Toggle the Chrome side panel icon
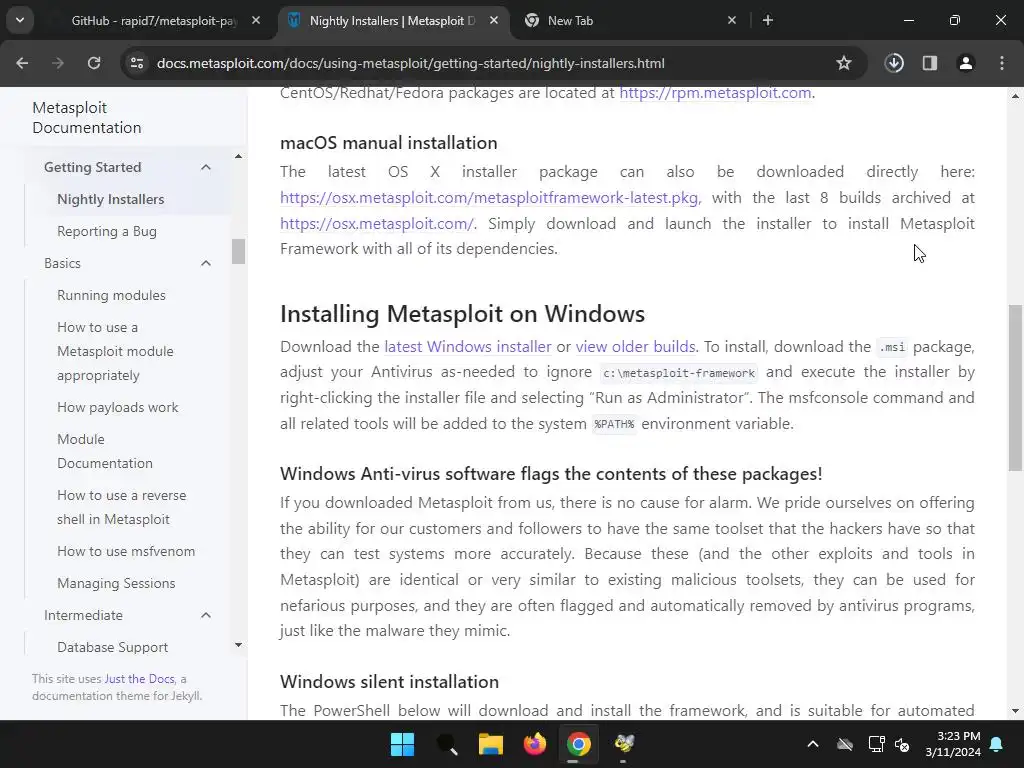Image resolution: width=1024 pixels, height=768 pixels. [x=930, y=63]
